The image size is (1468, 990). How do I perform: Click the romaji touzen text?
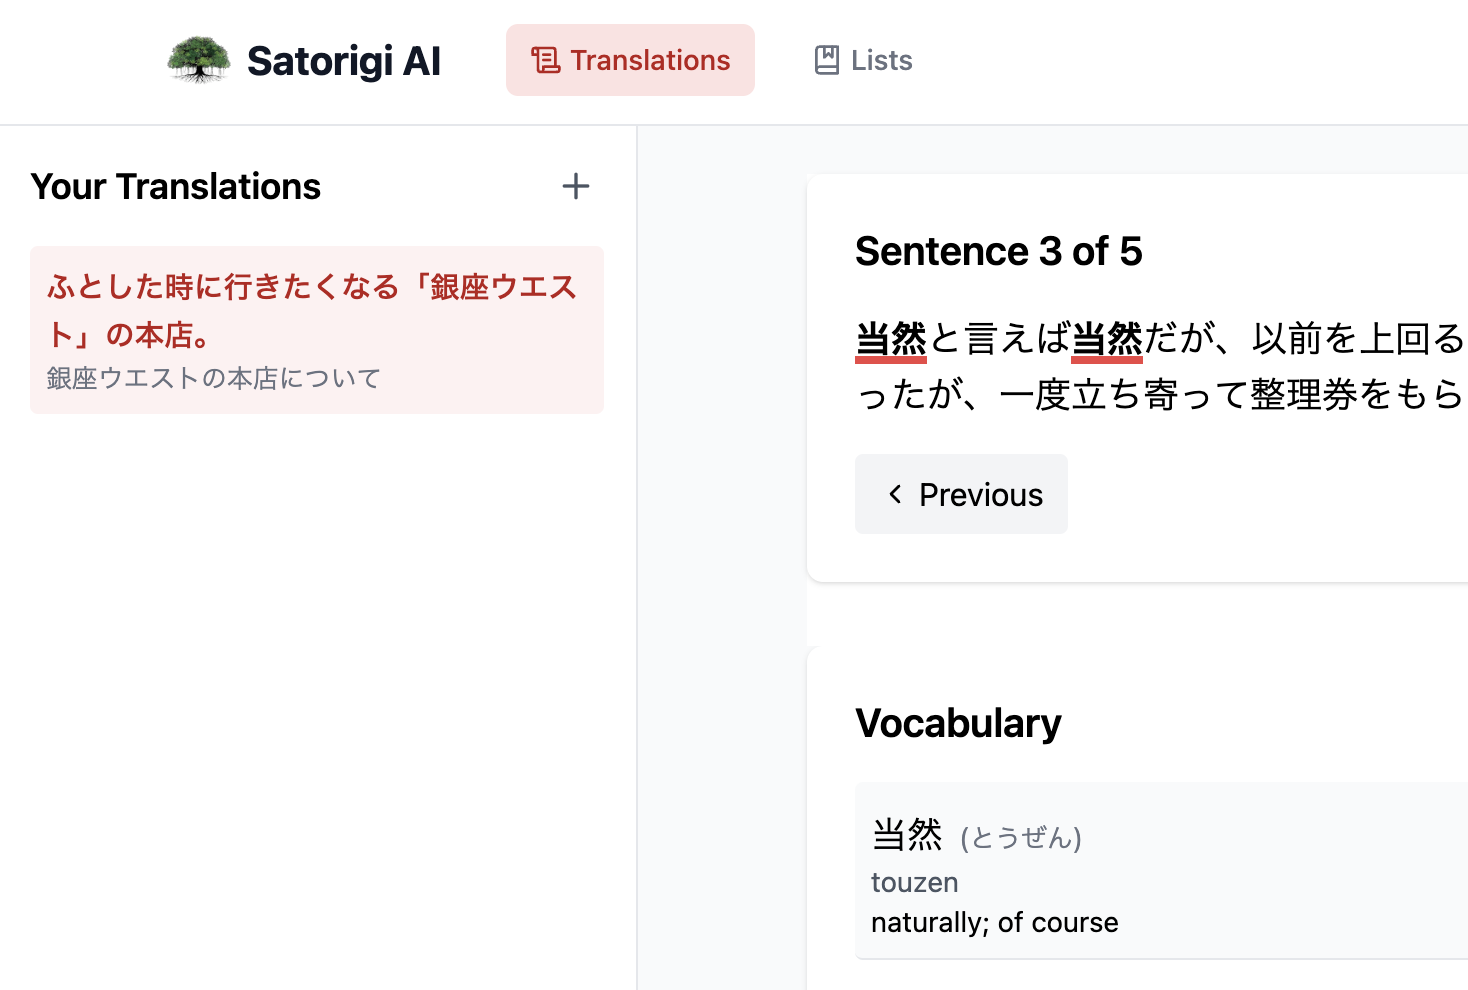coord(915,882)
